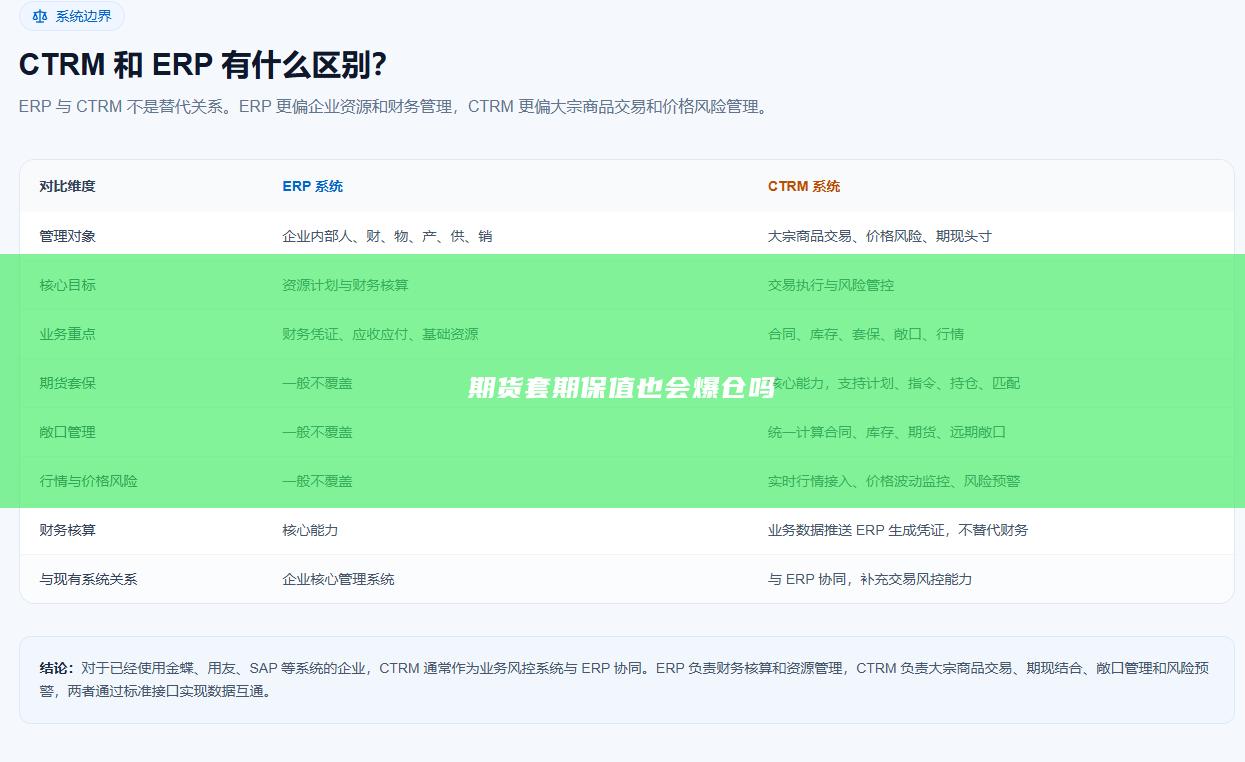This screenshot has height=762, width=1245.
Task: Click the conclusion paragraph mentioning 金蝶、用友、SAP
Action: click(625, 679)
